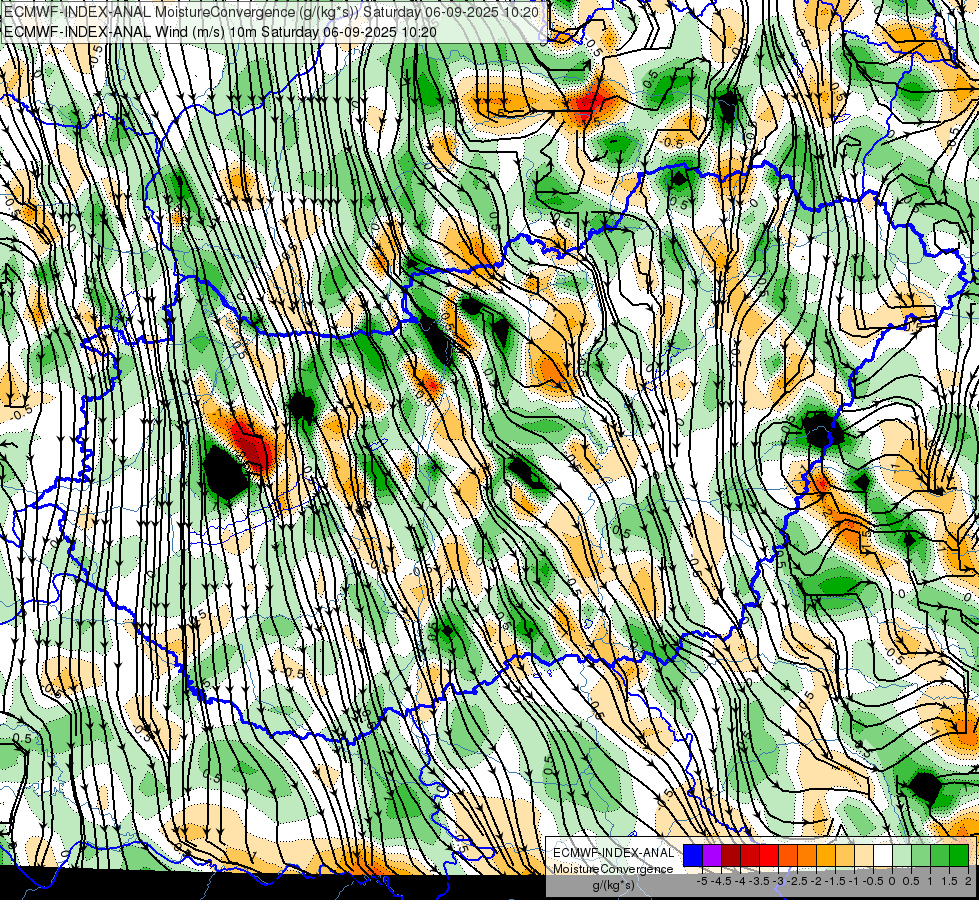Viewport: 979px width, 900px height.
Task: Click the legend's MoistureConvergence label
Action: point(613,869)
